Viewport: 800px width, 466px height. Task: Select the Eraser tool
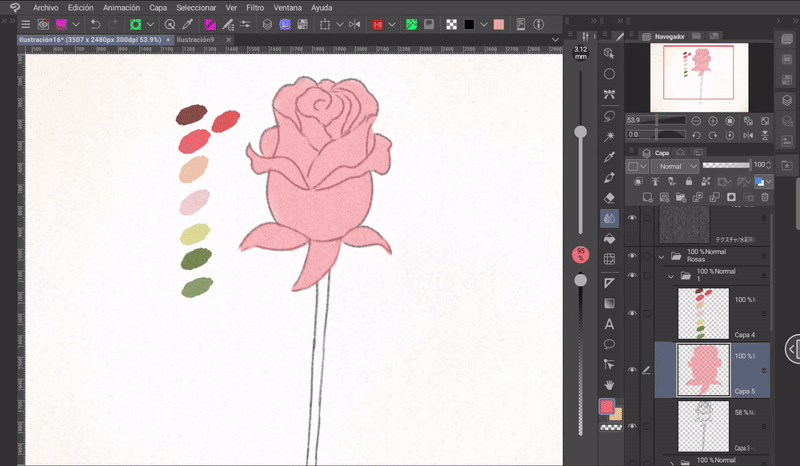point(609,197)
